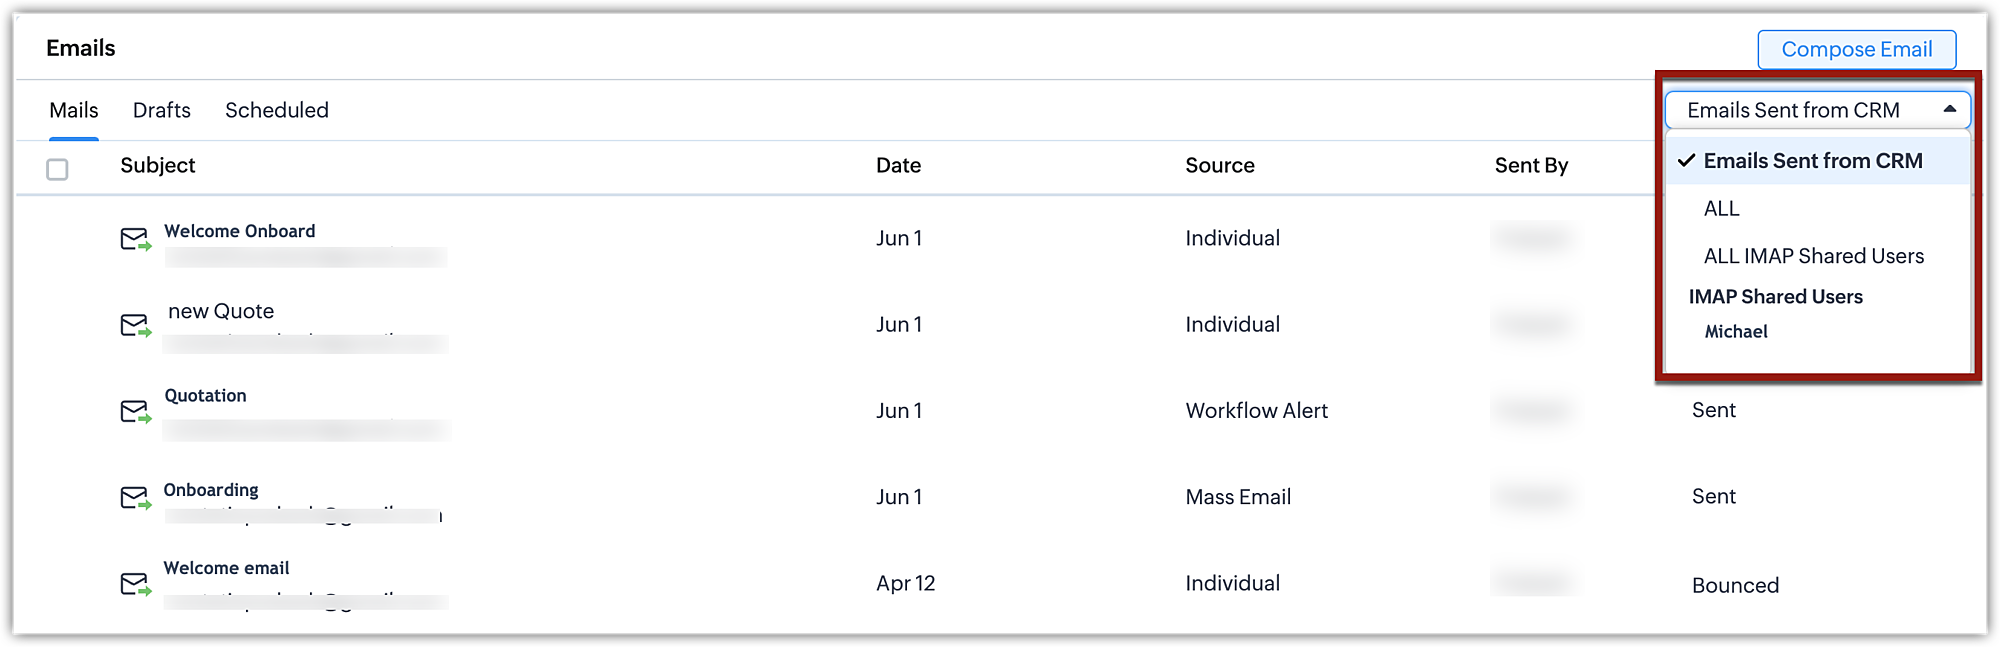
Task: Click the Source column header
Action: pos(1219,165)
